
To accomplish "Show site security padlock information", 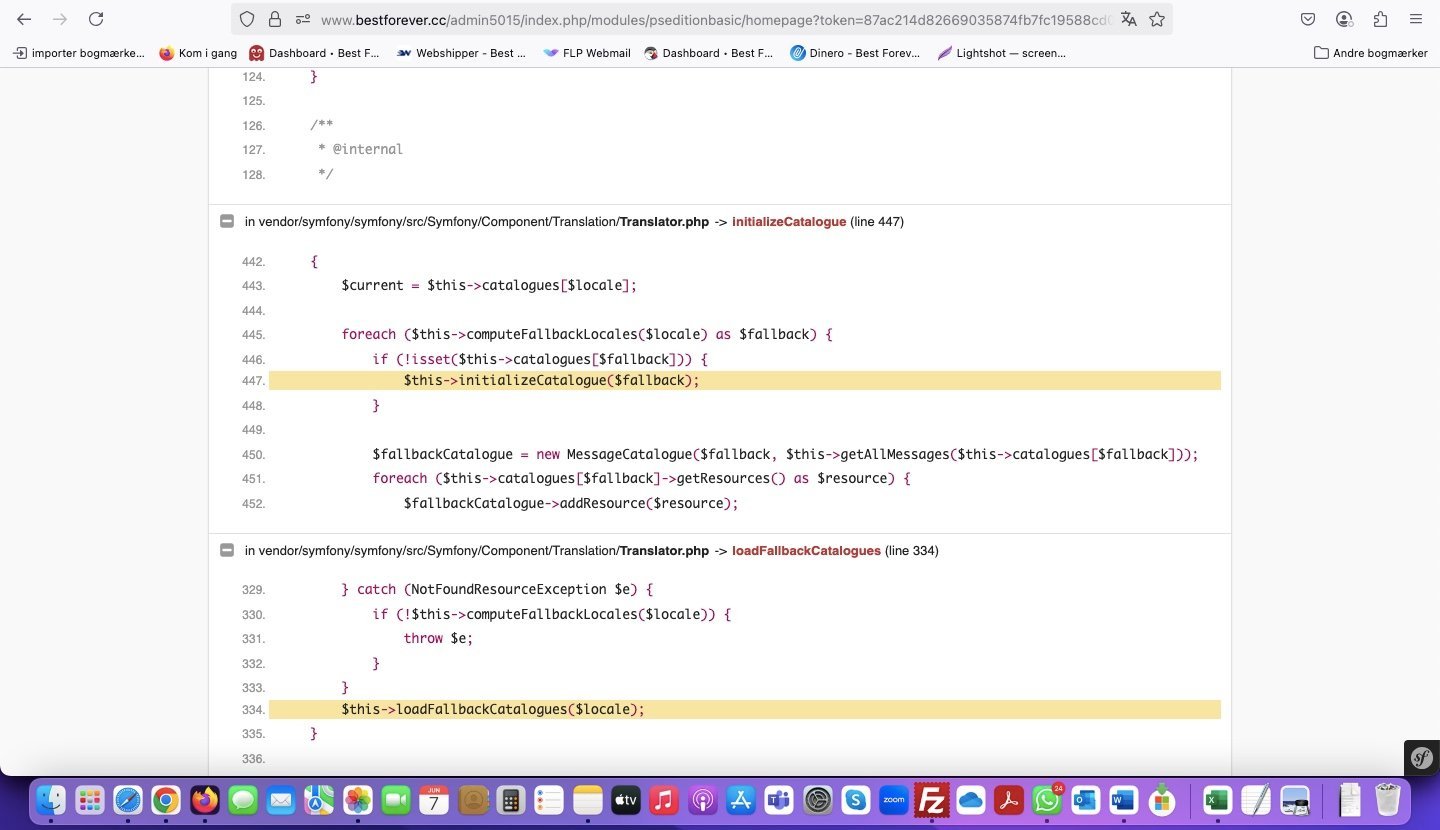I will pos(274,19).
